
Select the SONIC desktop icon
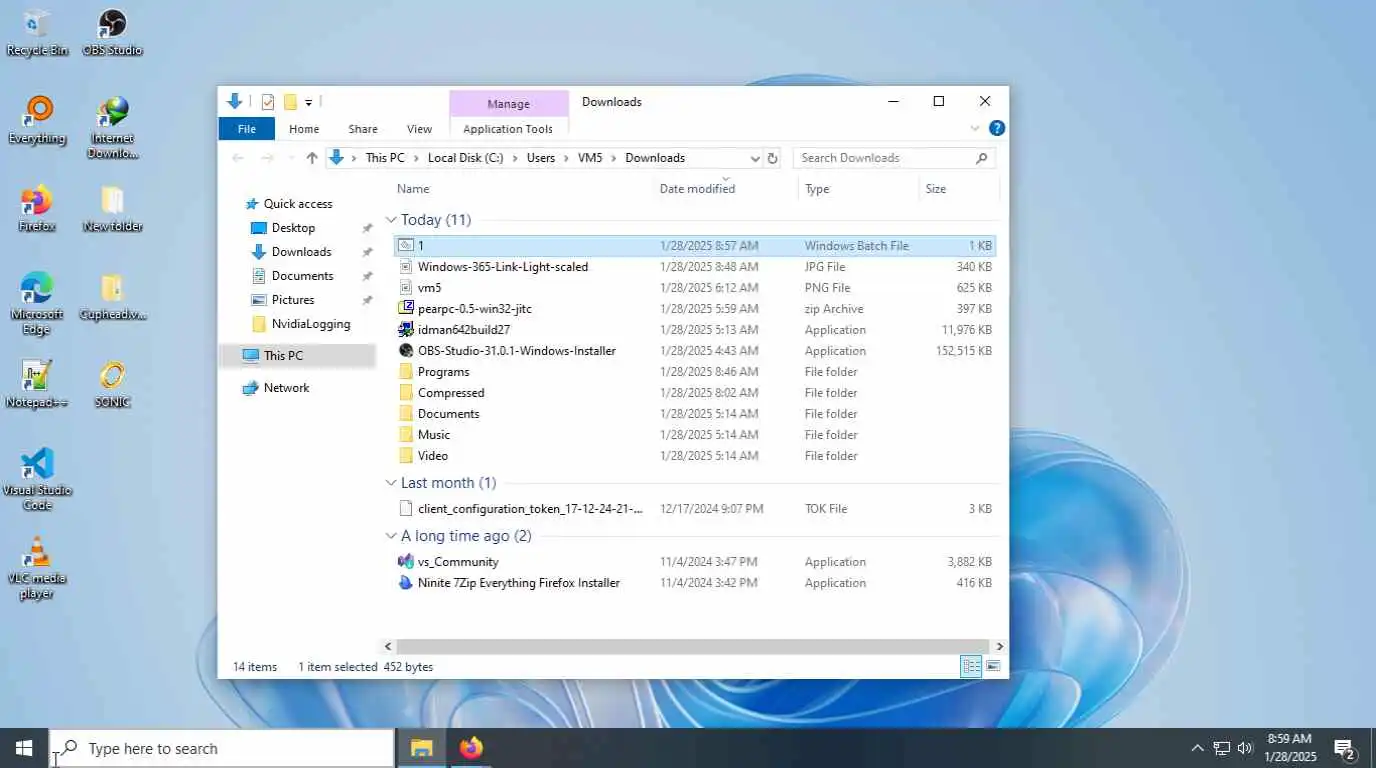coord(112,385)
